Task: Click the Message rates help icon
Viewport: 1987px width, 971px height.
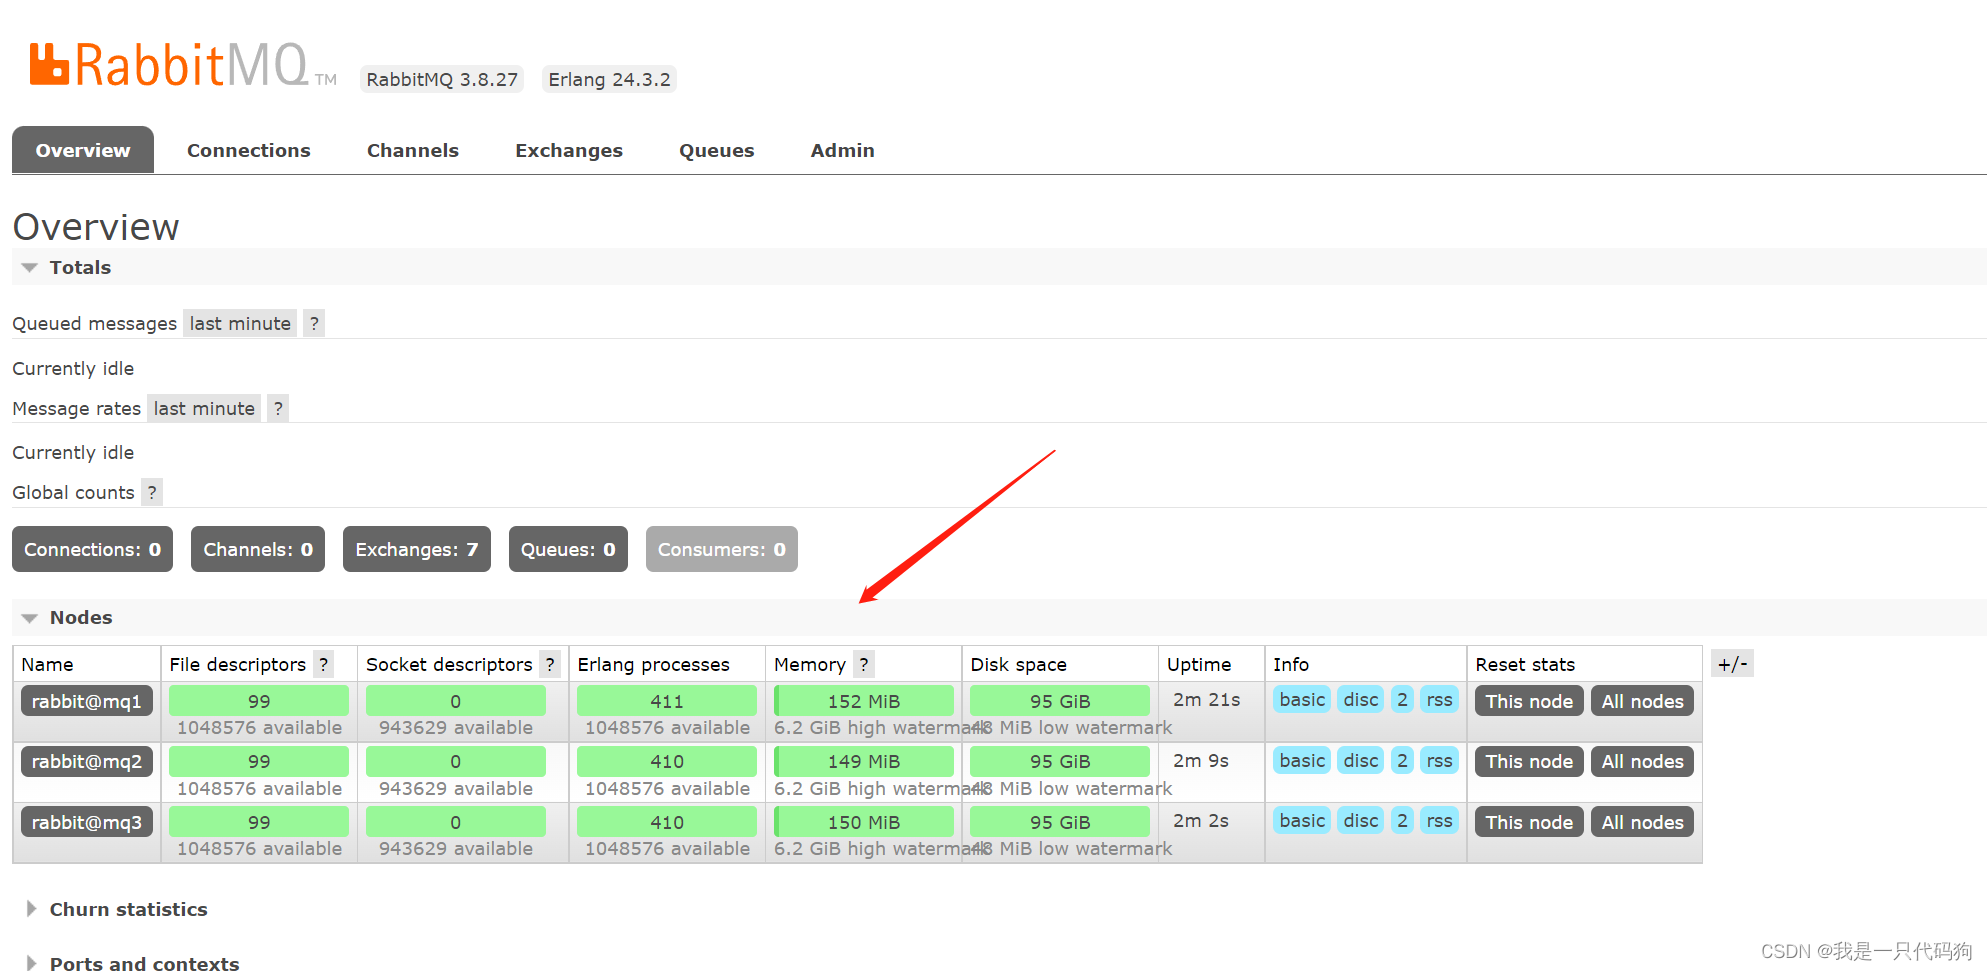Action: (x=277, y=408)
